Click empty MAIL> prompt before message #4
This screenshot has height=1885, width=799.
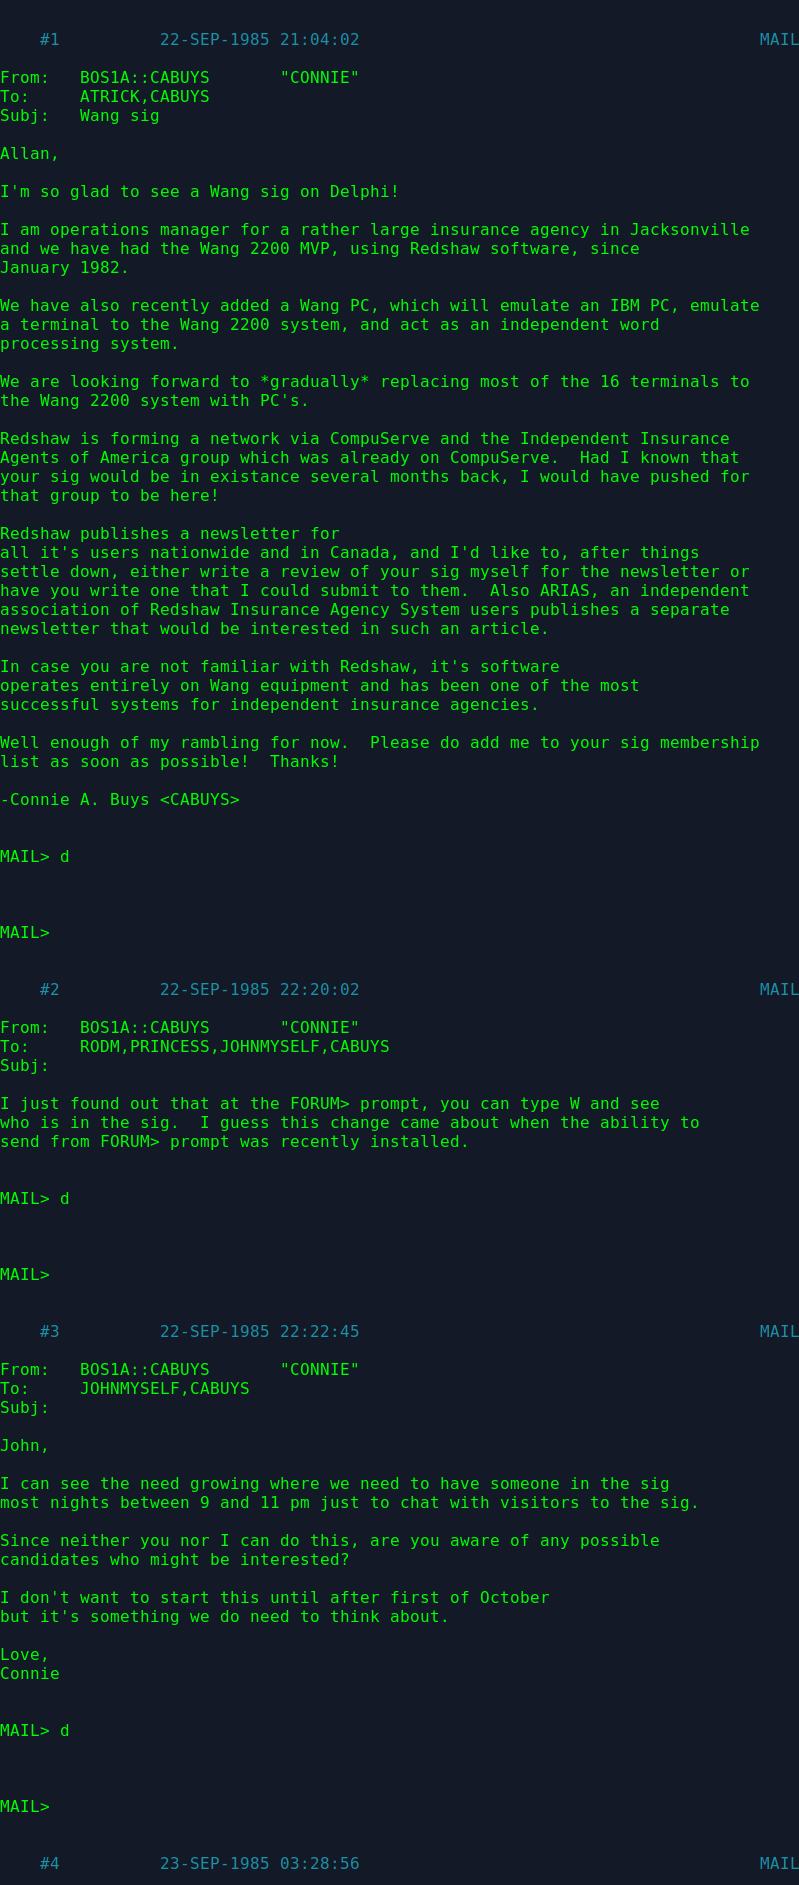pyautogui.click(x=25, y=1807)
